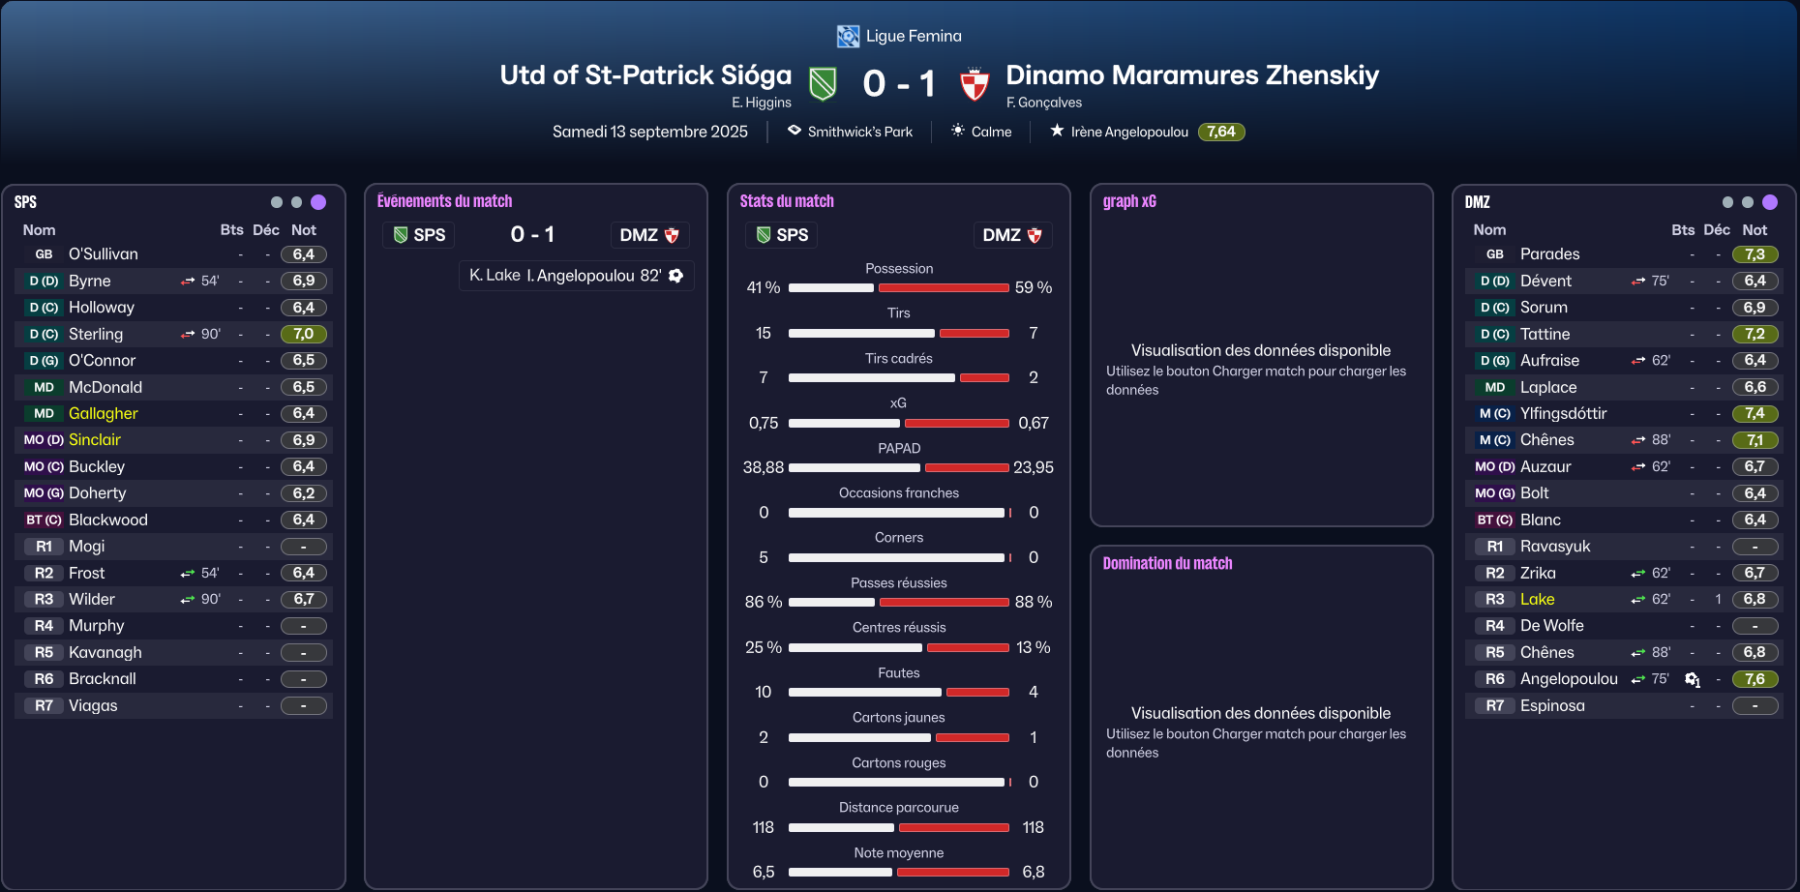Image resolution: width=1800 pixels, height=892 pixels.
Task: Open the Evénements du match panel title
Action: tap(444, 201)
